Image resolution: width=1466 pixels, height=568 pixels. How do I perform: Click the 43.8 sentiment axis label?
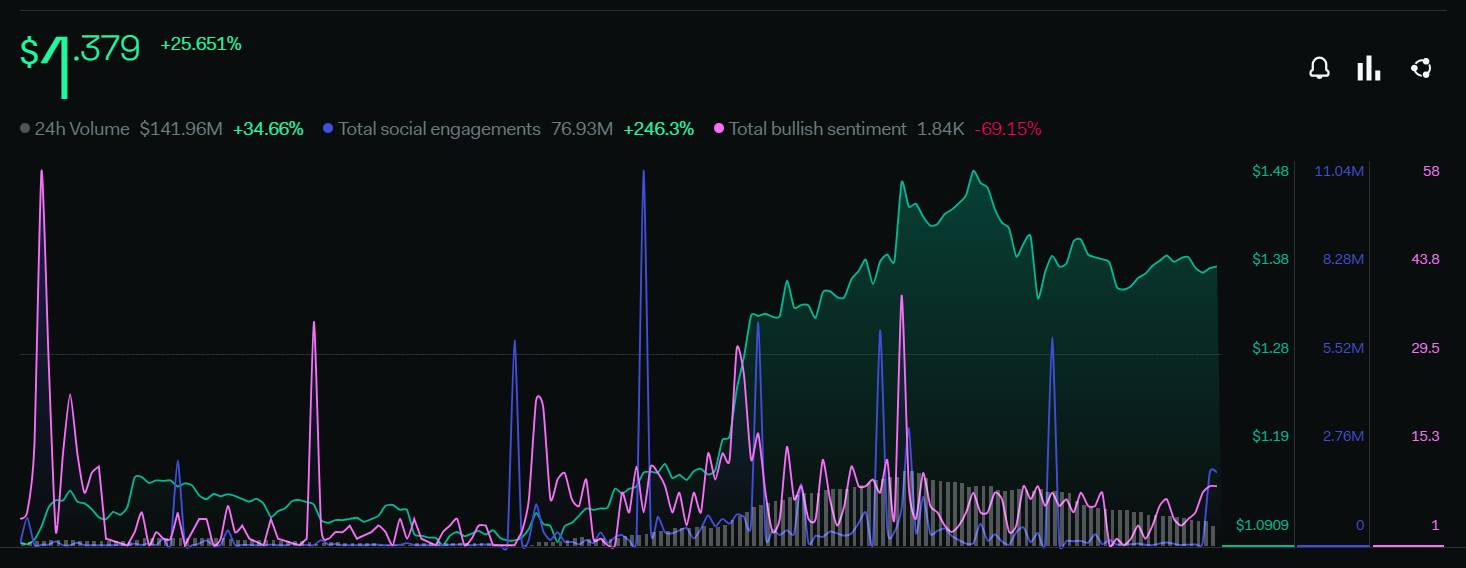1425,259
